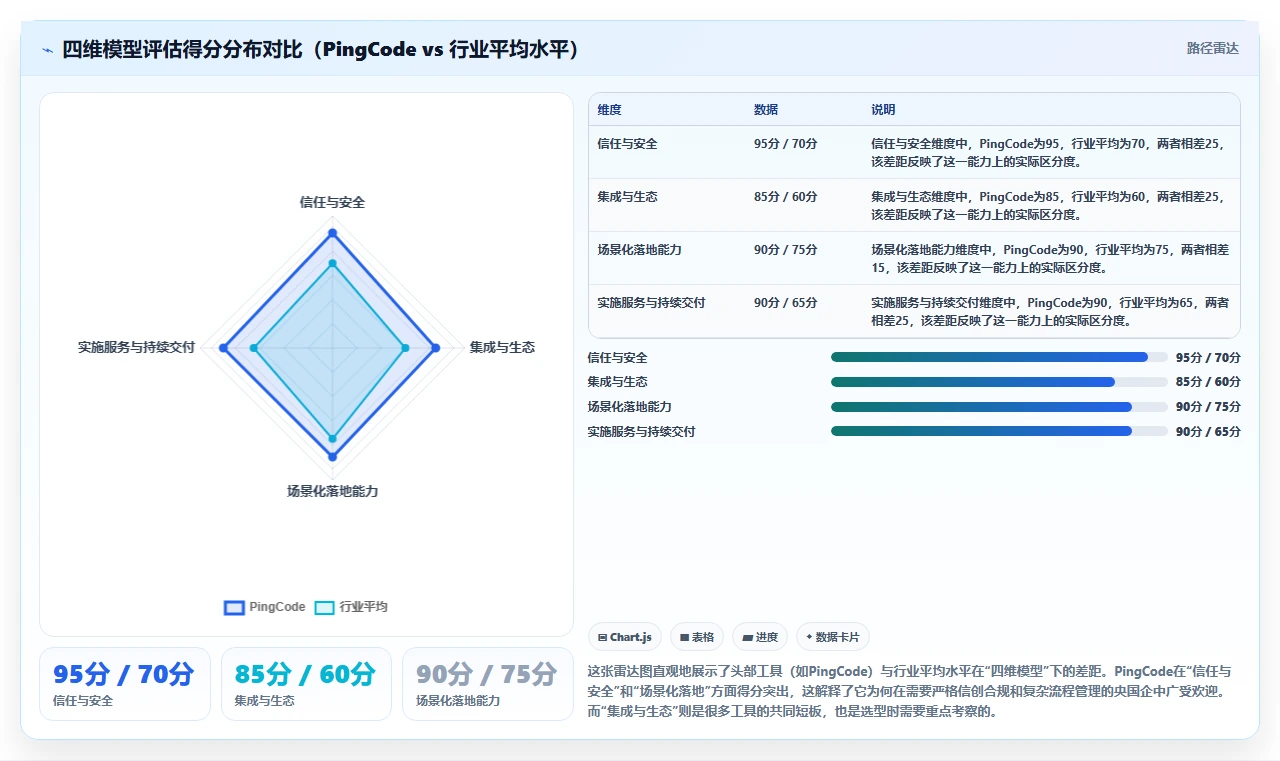The height and width of the screenshot is (761, 1280).
Task: Click the 行业平均 point on 场景化落地能力 radar axis
Action: coord(333,438)
